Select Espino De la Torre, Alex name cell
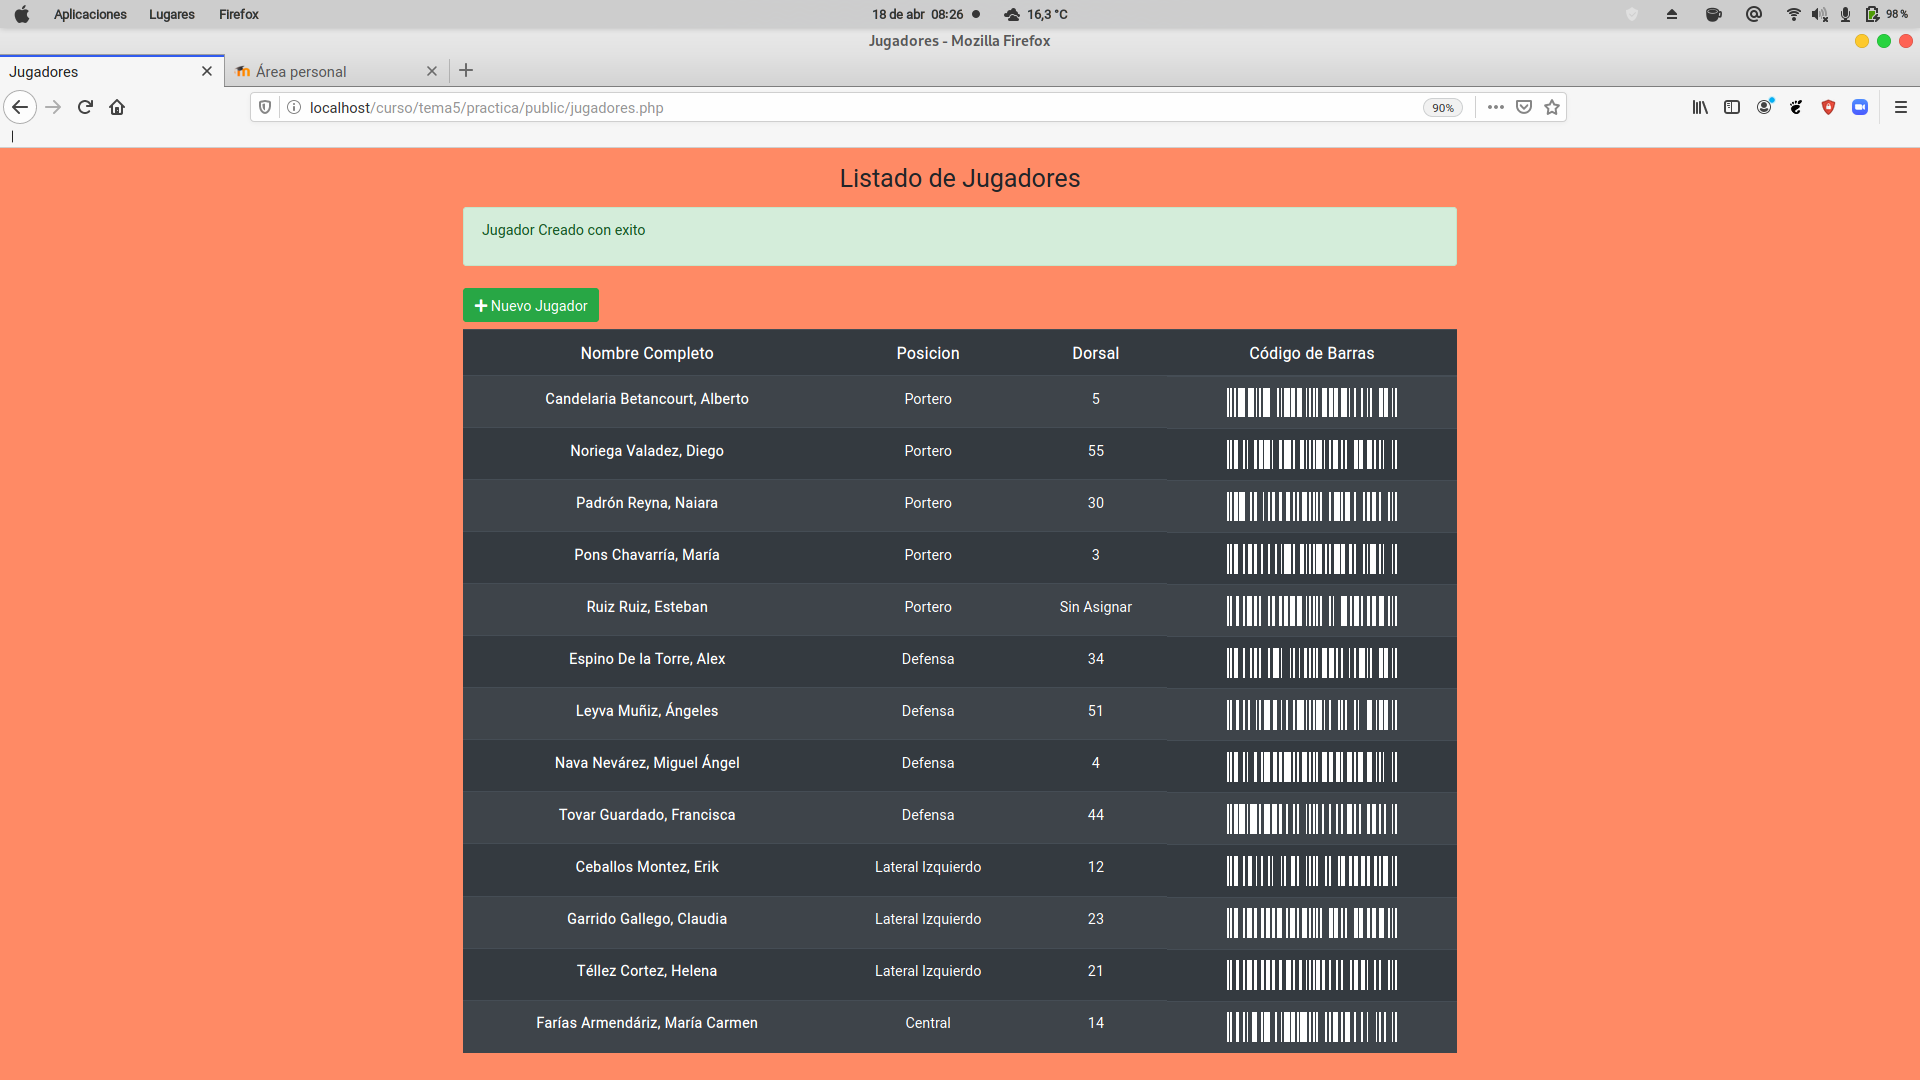 647,659
